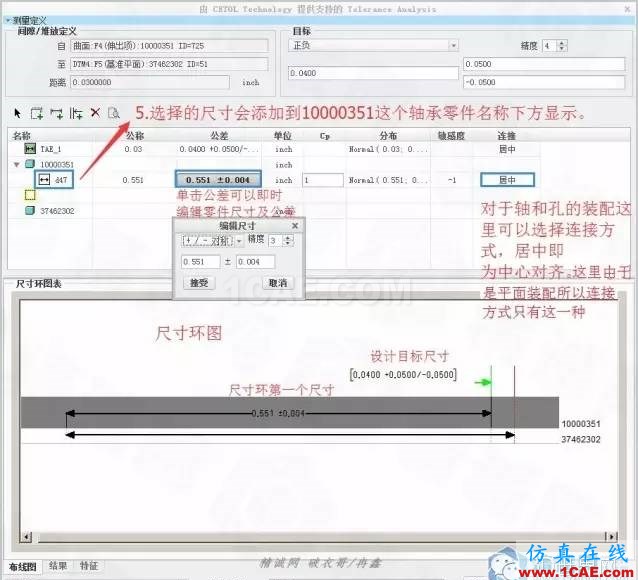Click the 37462302 label in the chart
The width and height of the screenshot is (638, 580).
coord(581,439)
